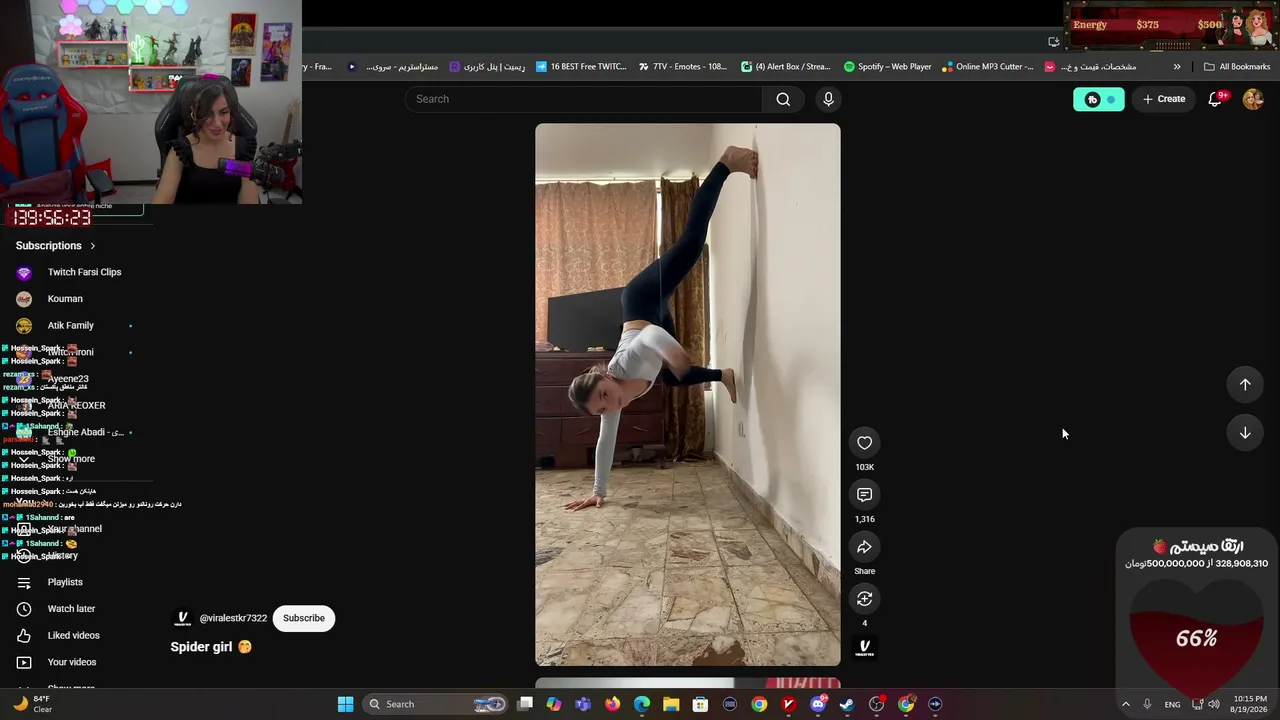This screenshot has height=720, width=1280.
Task: Open Spotify Web Player bookmark
Action: coord(887,67)
